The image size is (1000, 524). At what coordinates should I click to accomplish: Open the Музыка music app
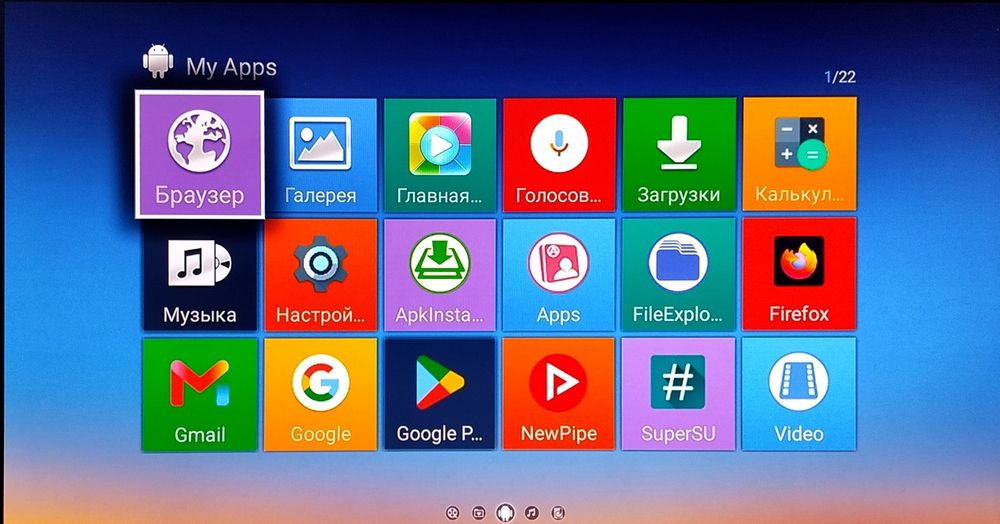[x=200, y=275]
